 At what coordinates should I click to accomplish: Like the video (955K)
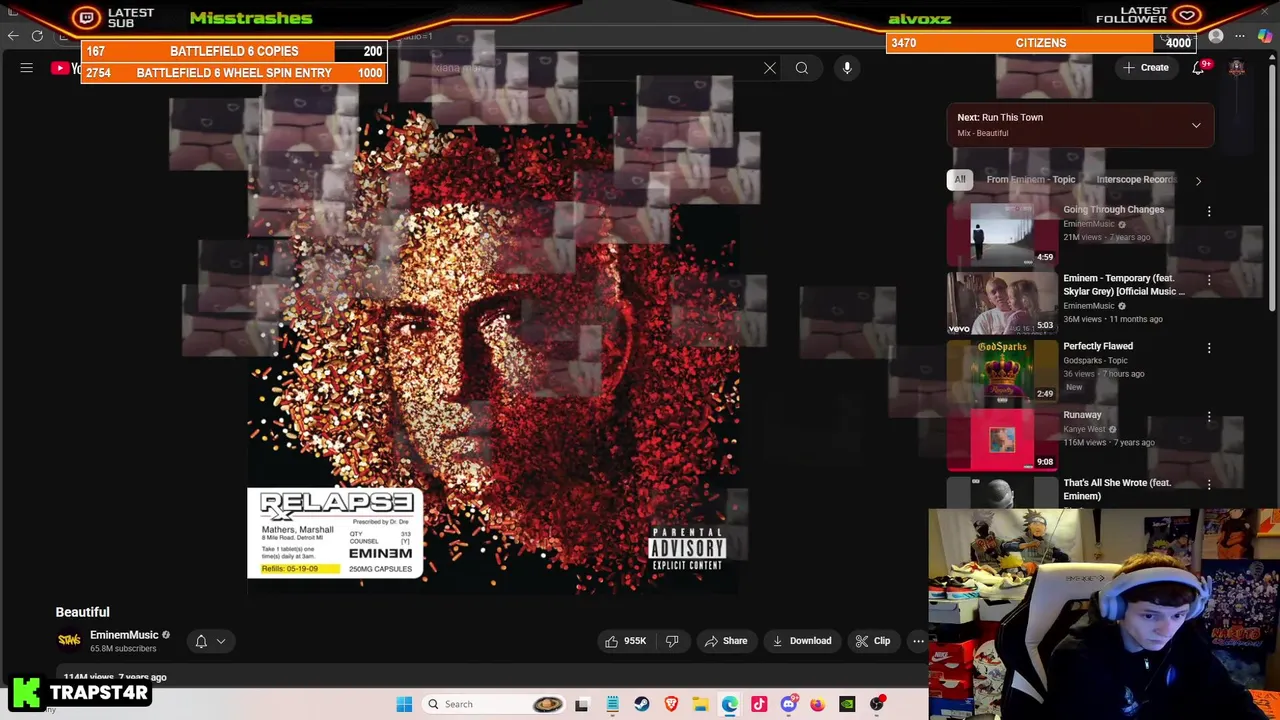tap(625, 641)
